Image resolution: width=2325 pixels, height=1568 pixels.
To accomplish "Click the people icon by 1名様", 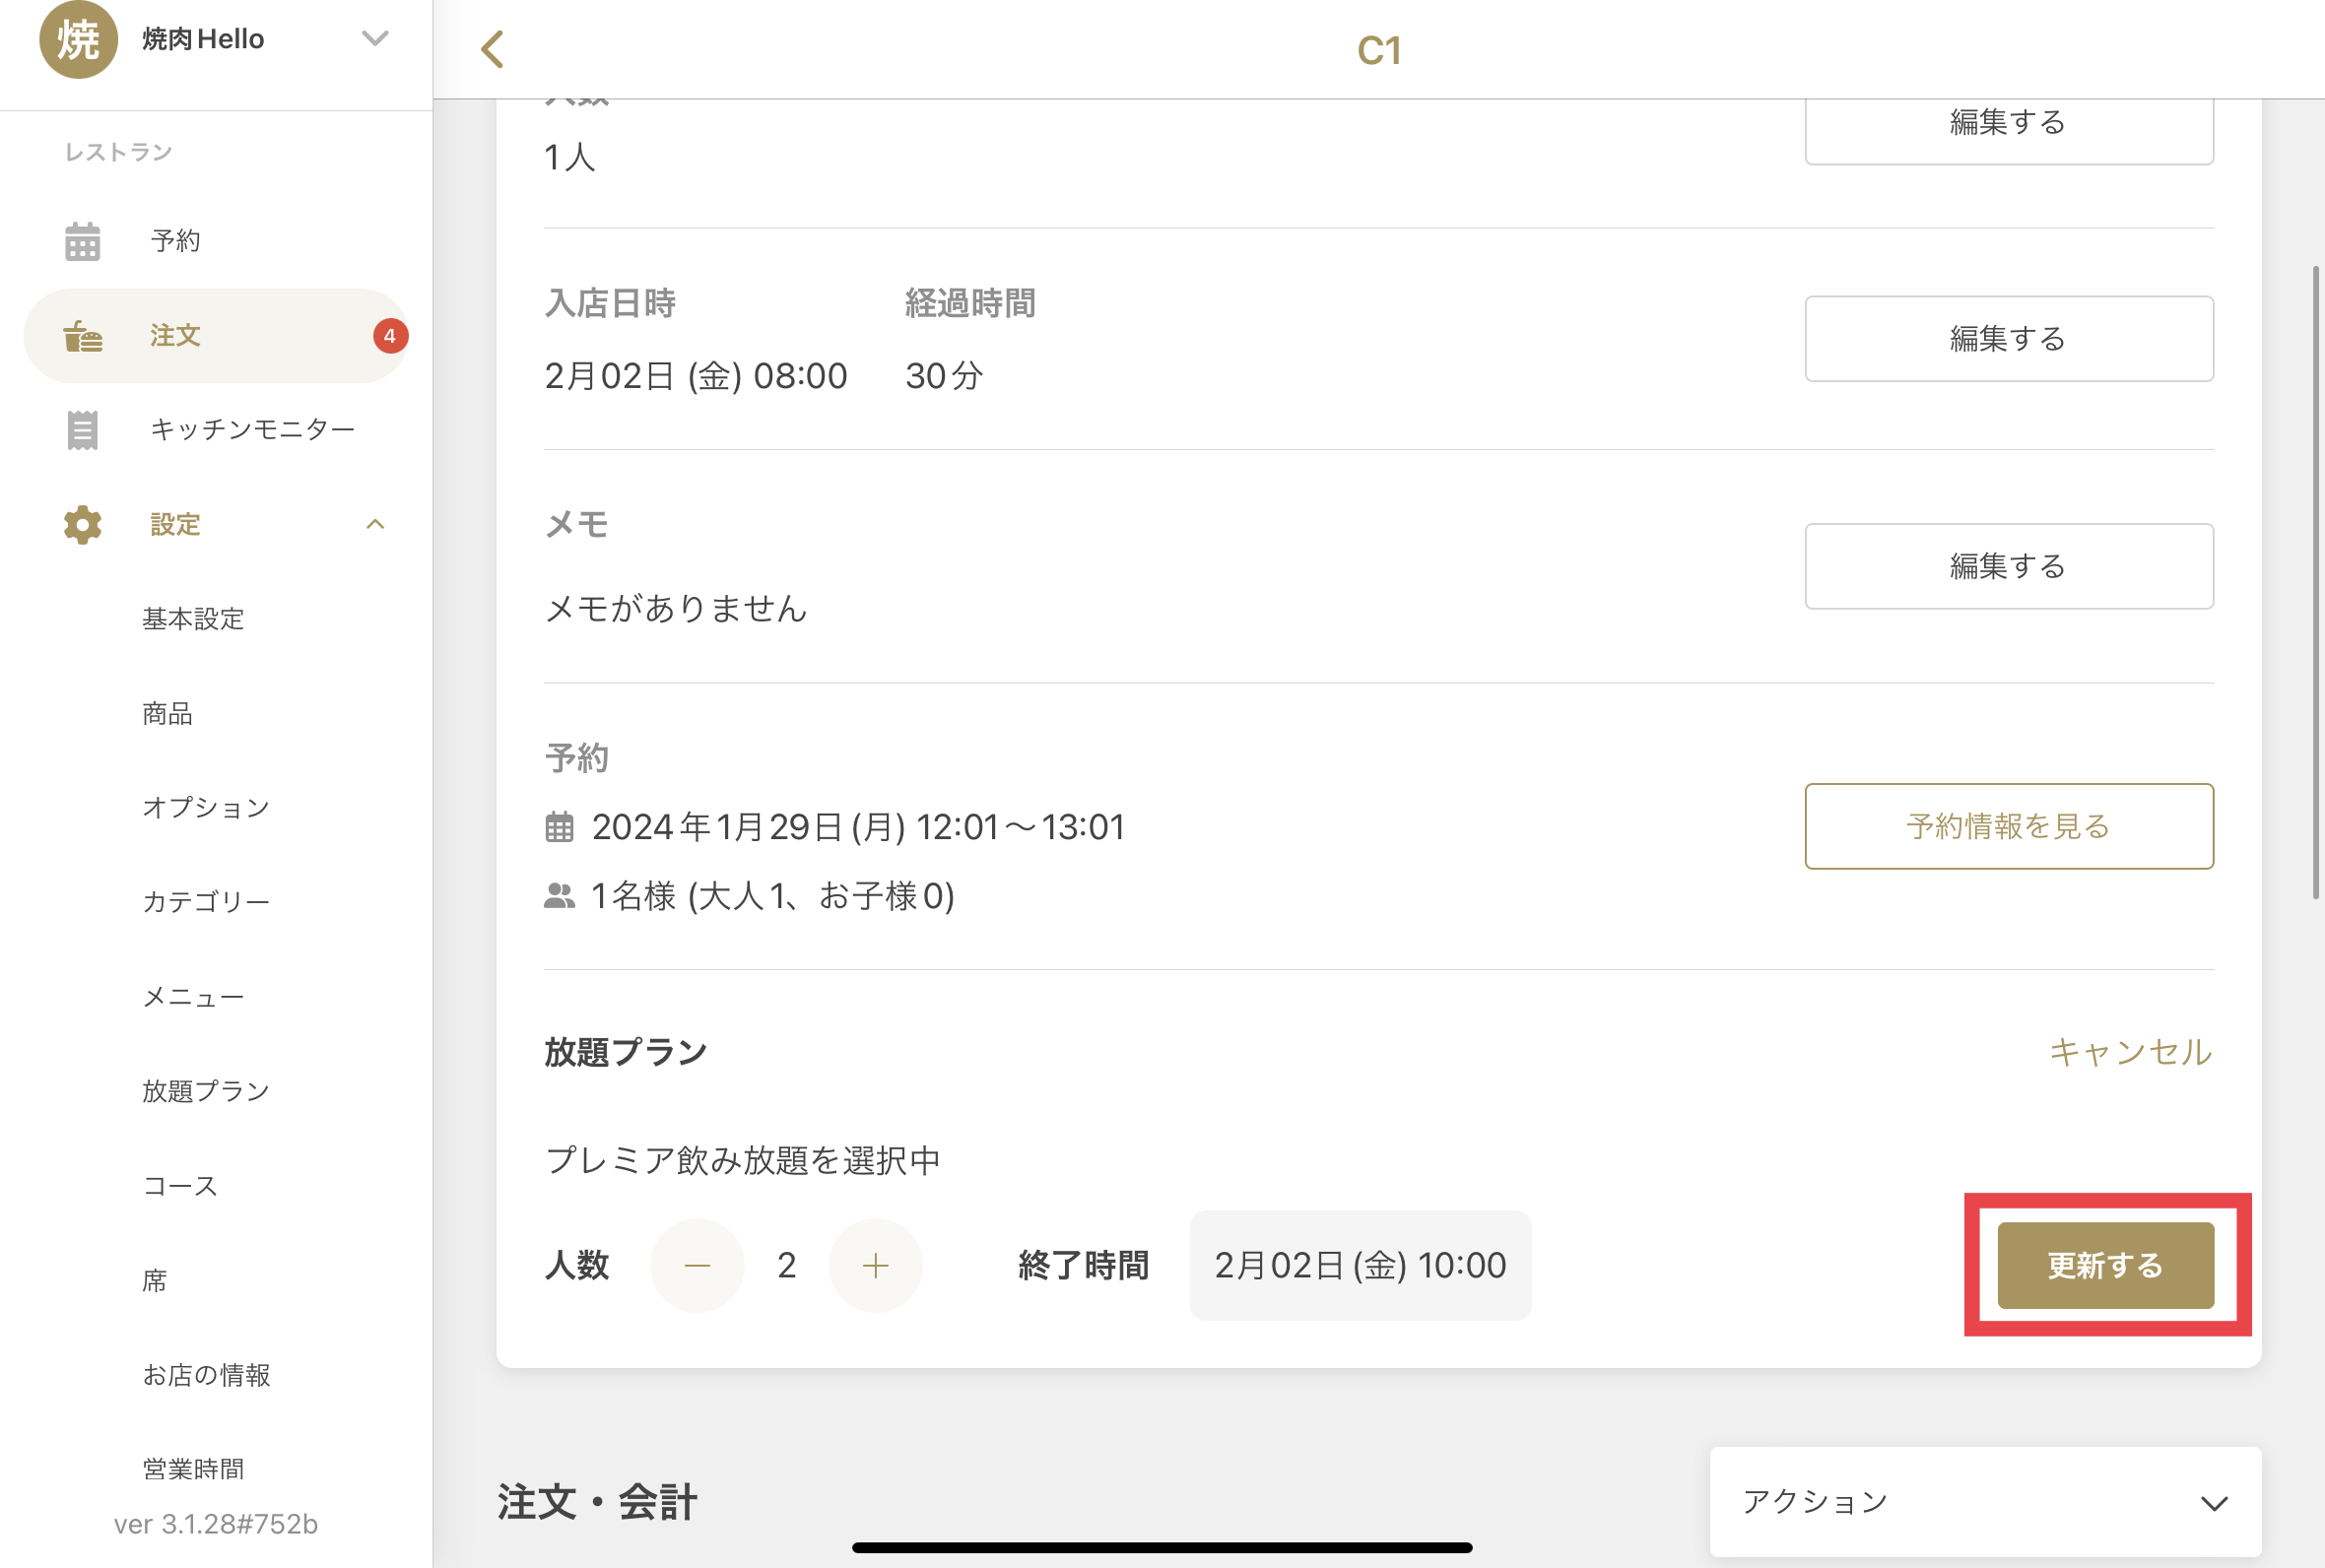I will tap(559, 896).
